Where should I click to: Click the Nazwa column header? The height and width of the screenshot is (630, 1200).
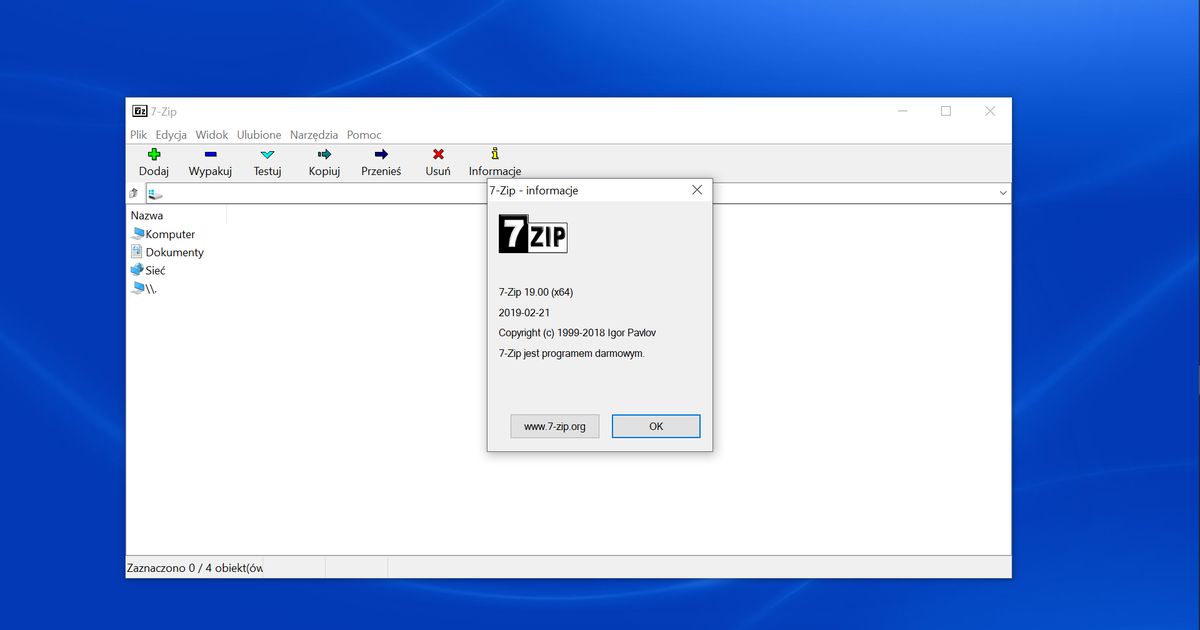[x=146, y=214]
